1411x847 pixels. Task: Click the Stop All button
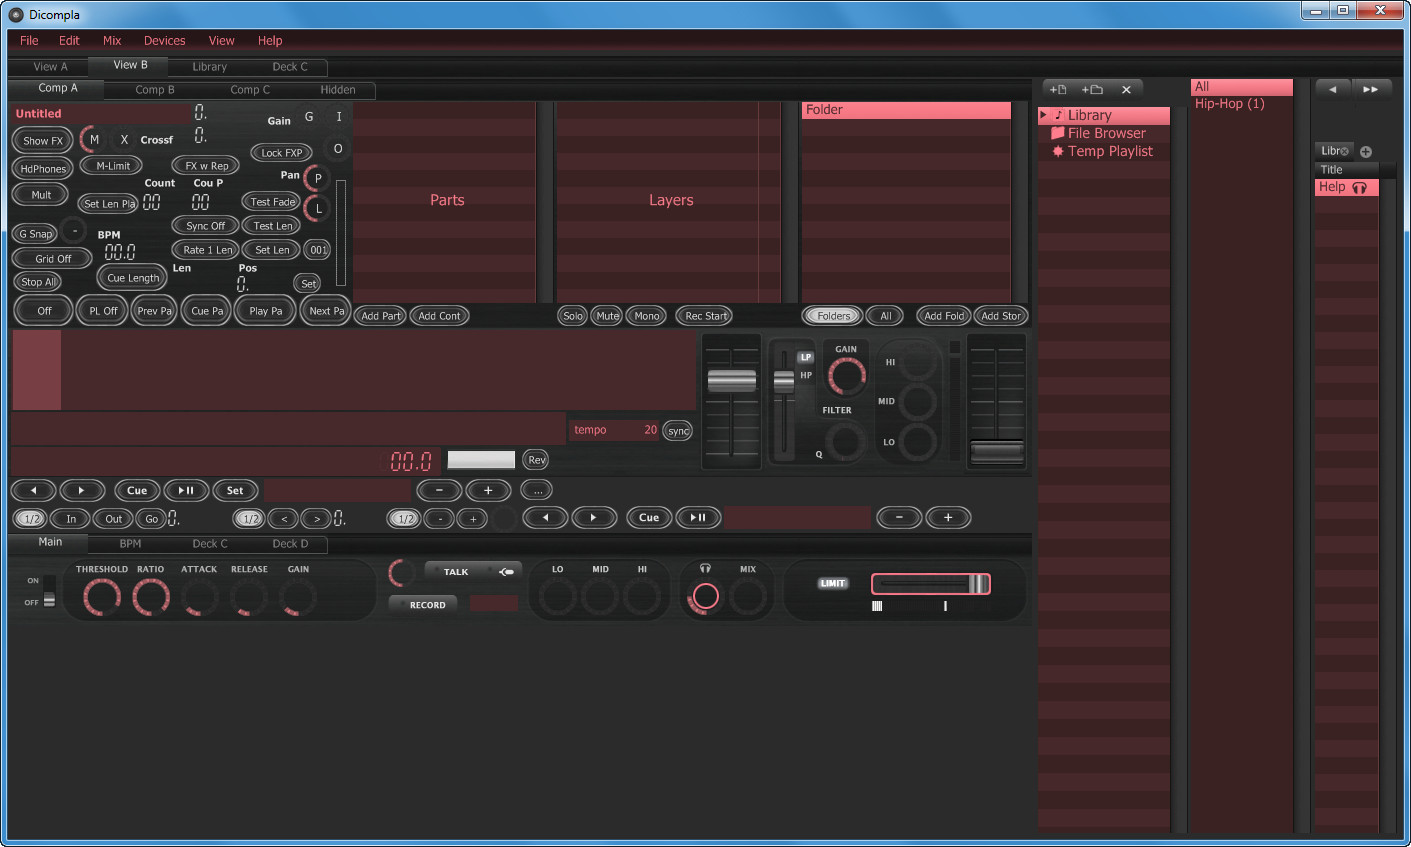pyautogui.click(x=38, y=282)
